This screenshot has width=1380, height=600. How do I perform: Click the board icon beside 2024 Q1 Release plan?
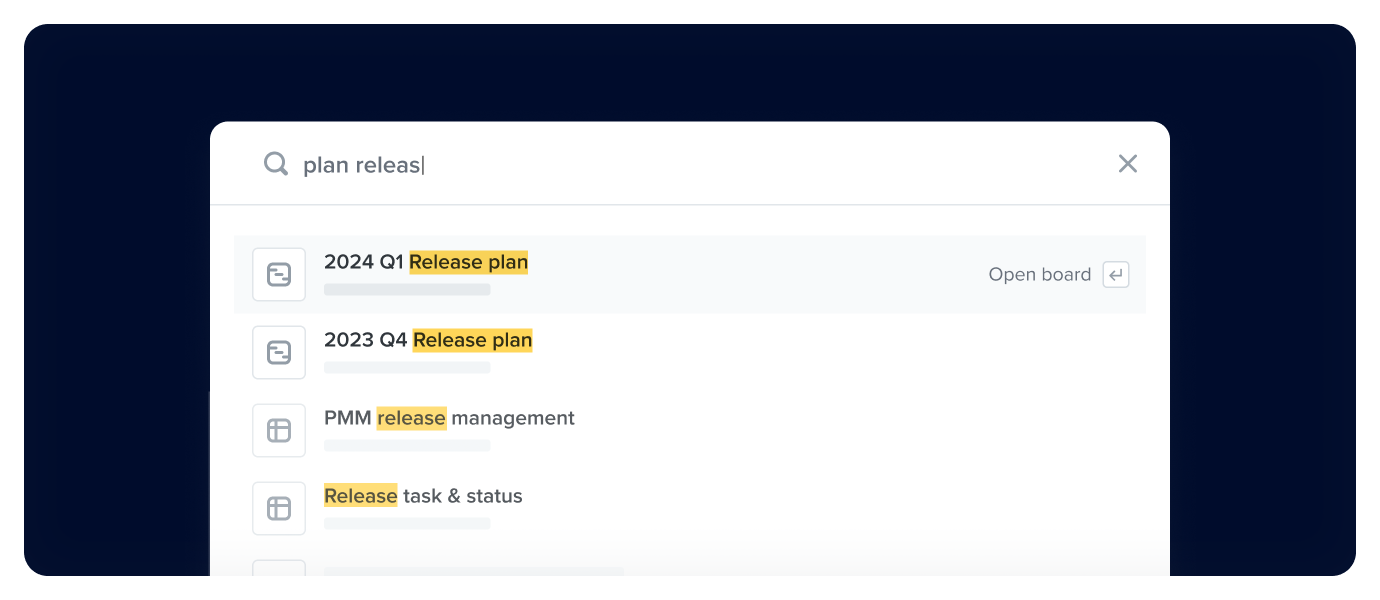click(x=279, y=274)
